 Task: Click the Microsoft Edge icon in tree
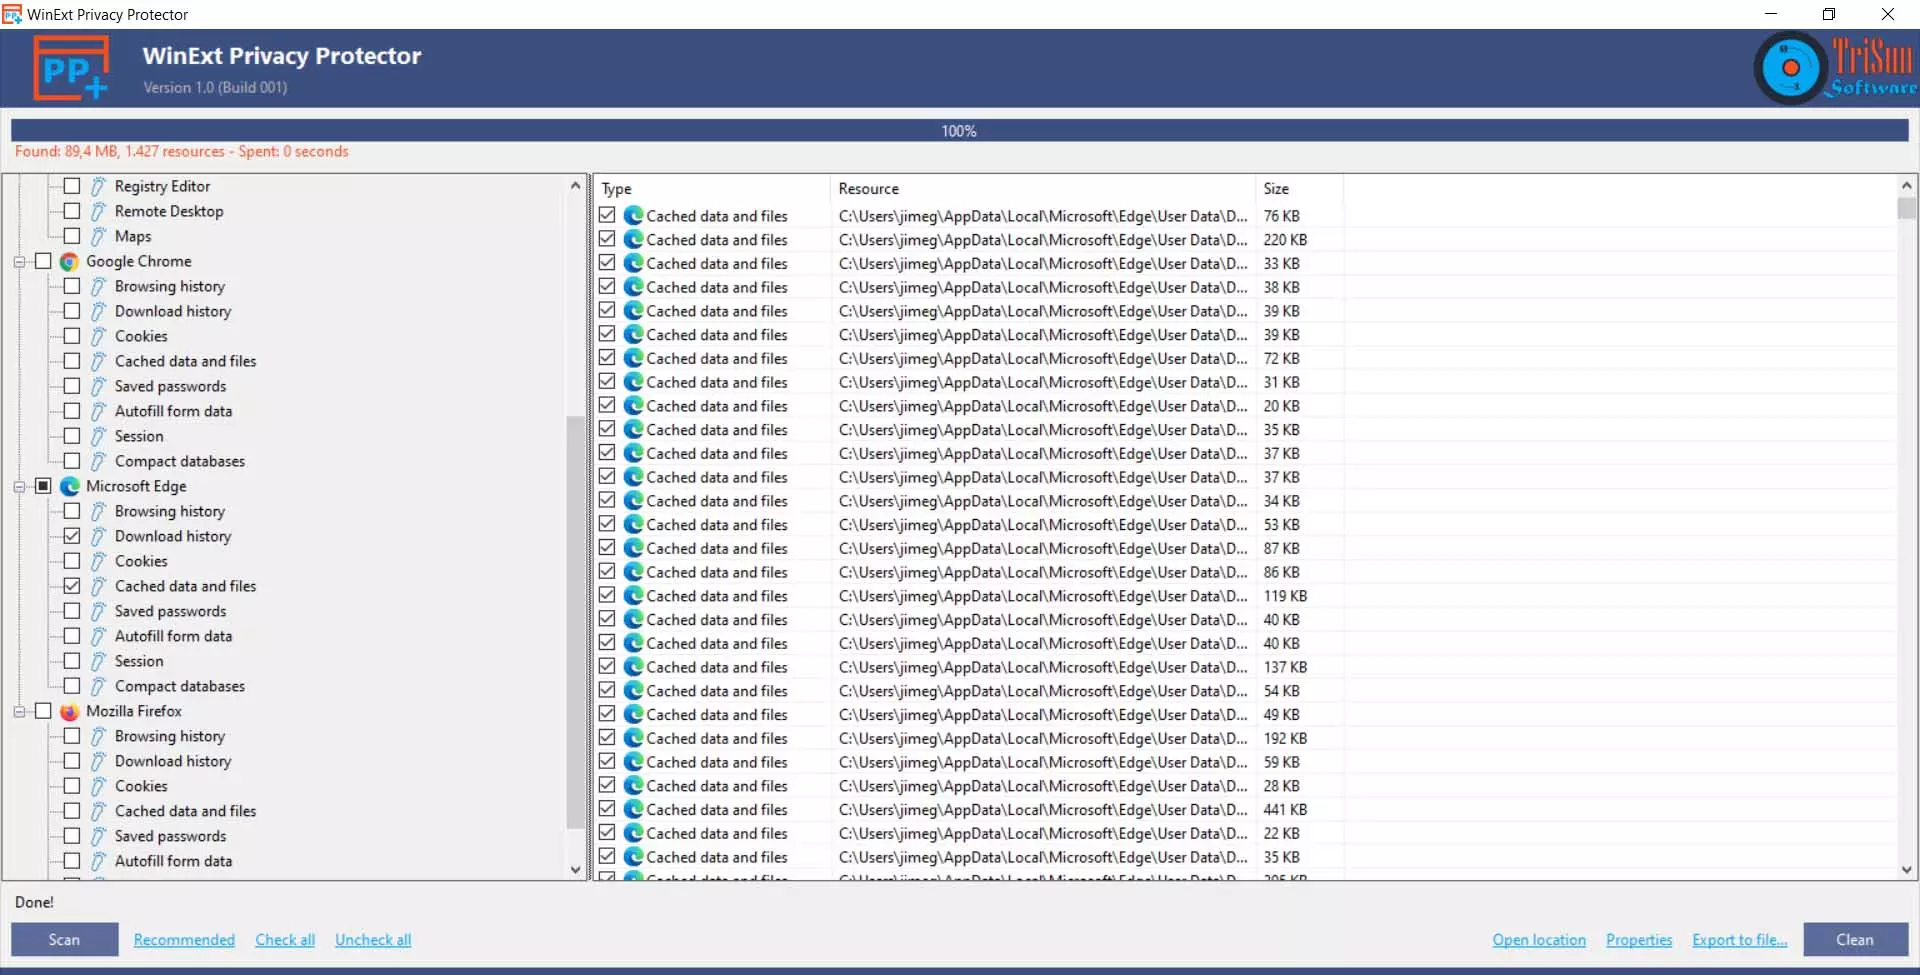coord(69,486)
